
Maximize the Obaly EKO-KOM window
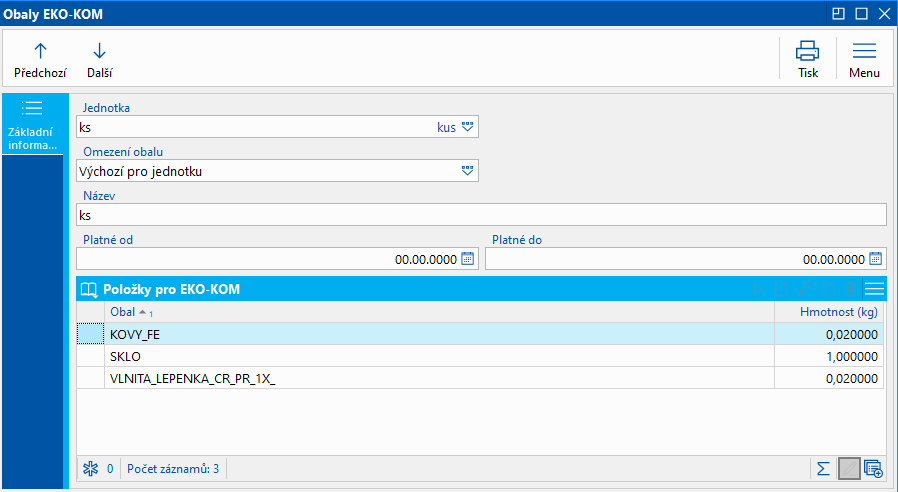tap(861, 13)
